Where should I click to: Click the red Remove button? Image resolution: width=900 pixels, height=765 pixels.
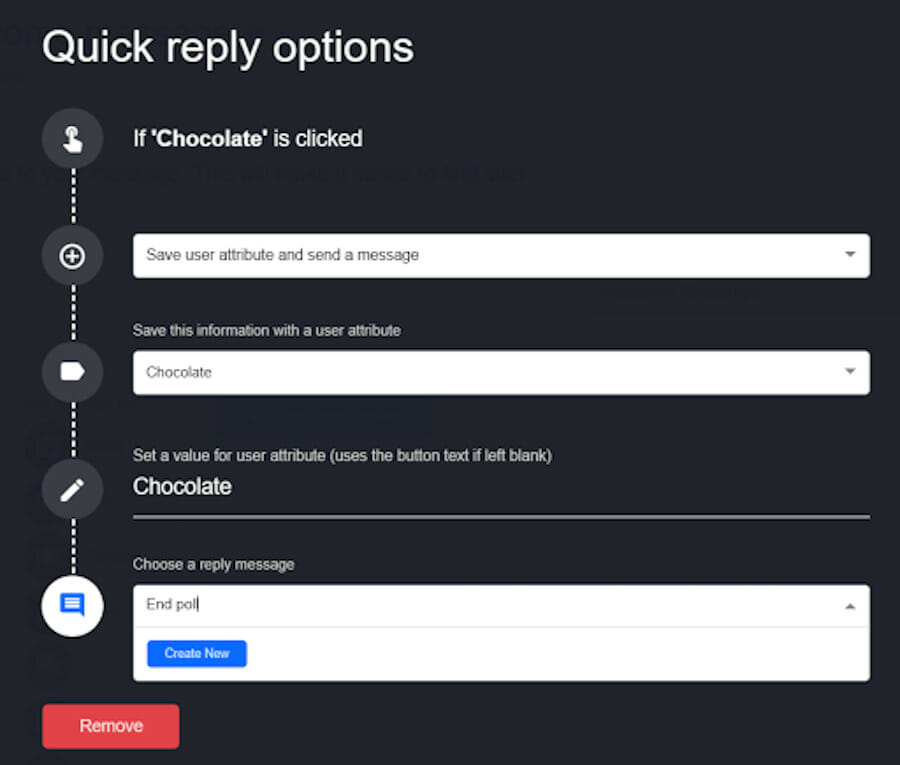111,726
